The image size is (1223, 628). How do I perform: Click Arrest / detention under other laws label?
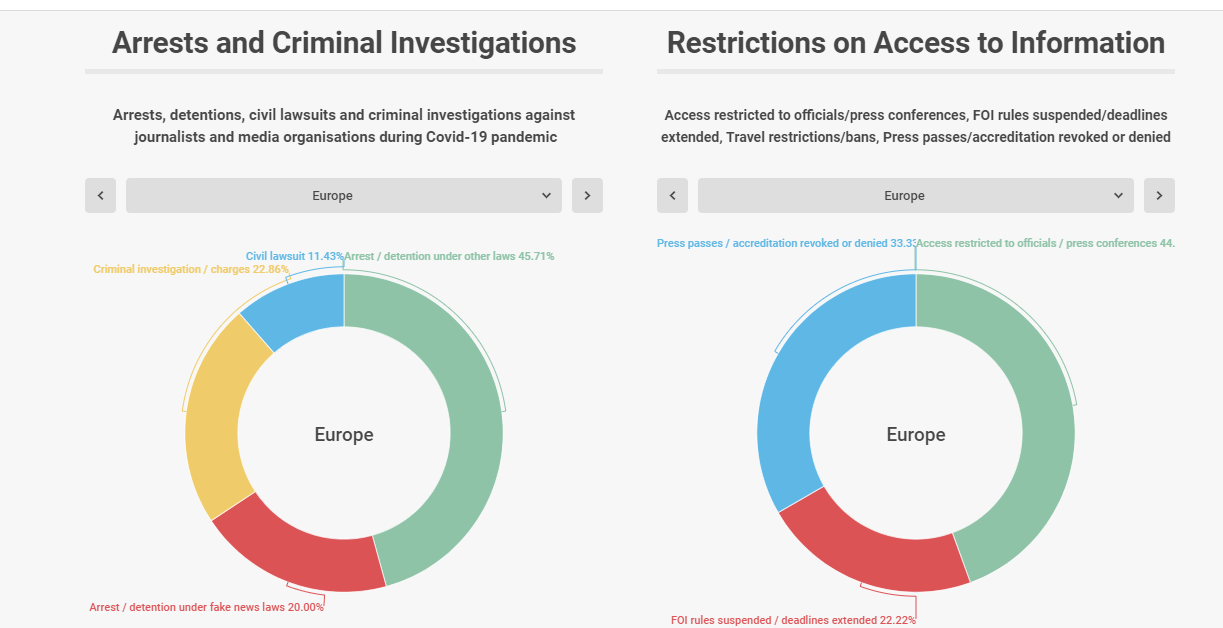coord(450,256)
